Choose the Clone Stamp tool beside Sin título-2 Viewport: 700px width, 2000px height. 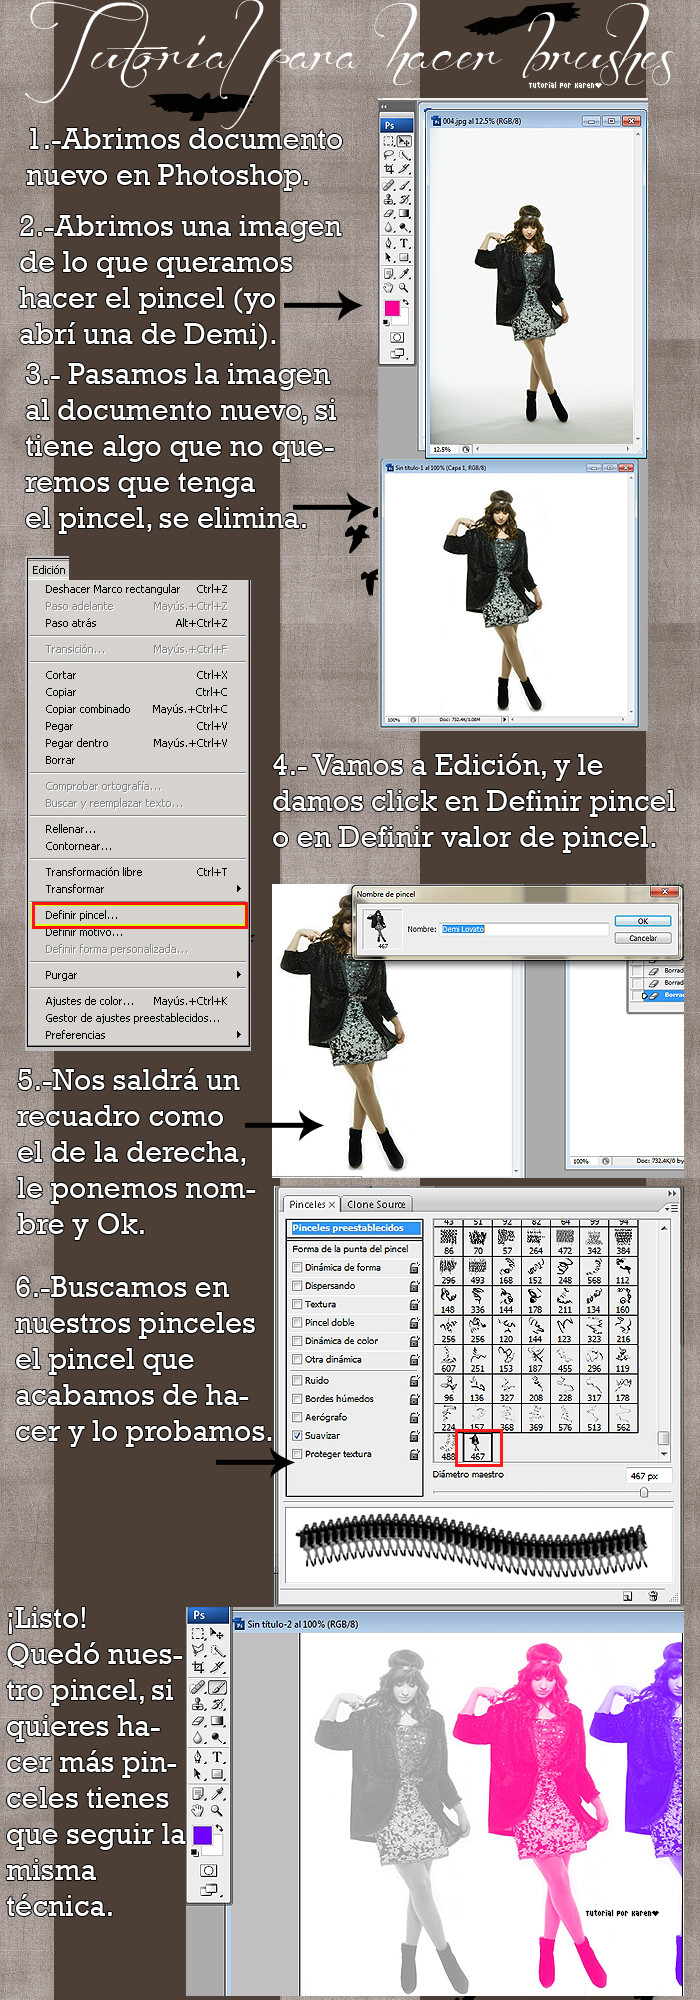point(198,1704)
